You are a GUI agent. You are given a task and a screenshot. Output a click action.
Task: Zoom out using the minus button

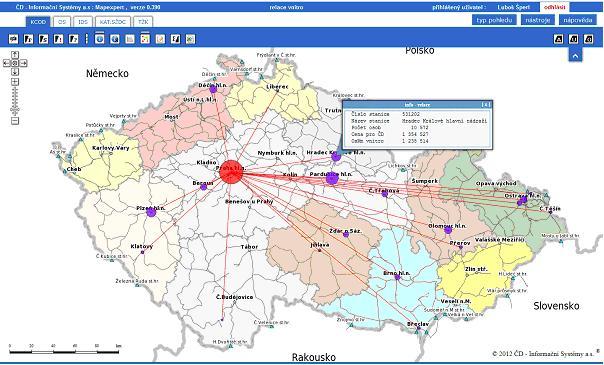(15, 121)
